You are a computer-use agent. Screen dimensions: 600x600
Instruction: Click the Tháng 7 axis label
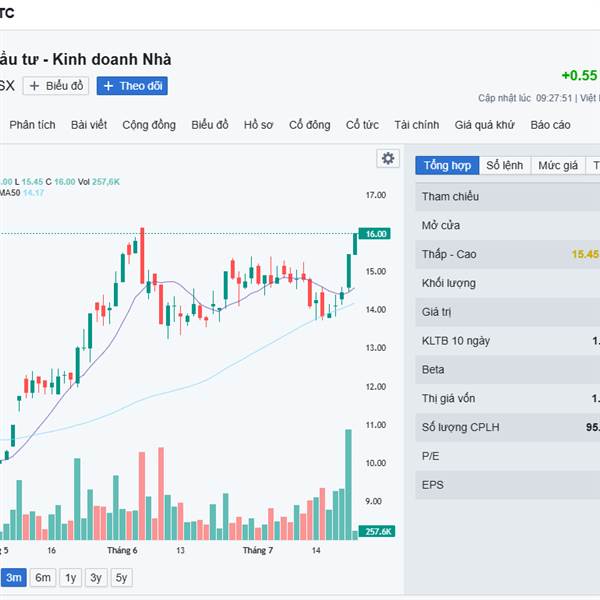258,550
